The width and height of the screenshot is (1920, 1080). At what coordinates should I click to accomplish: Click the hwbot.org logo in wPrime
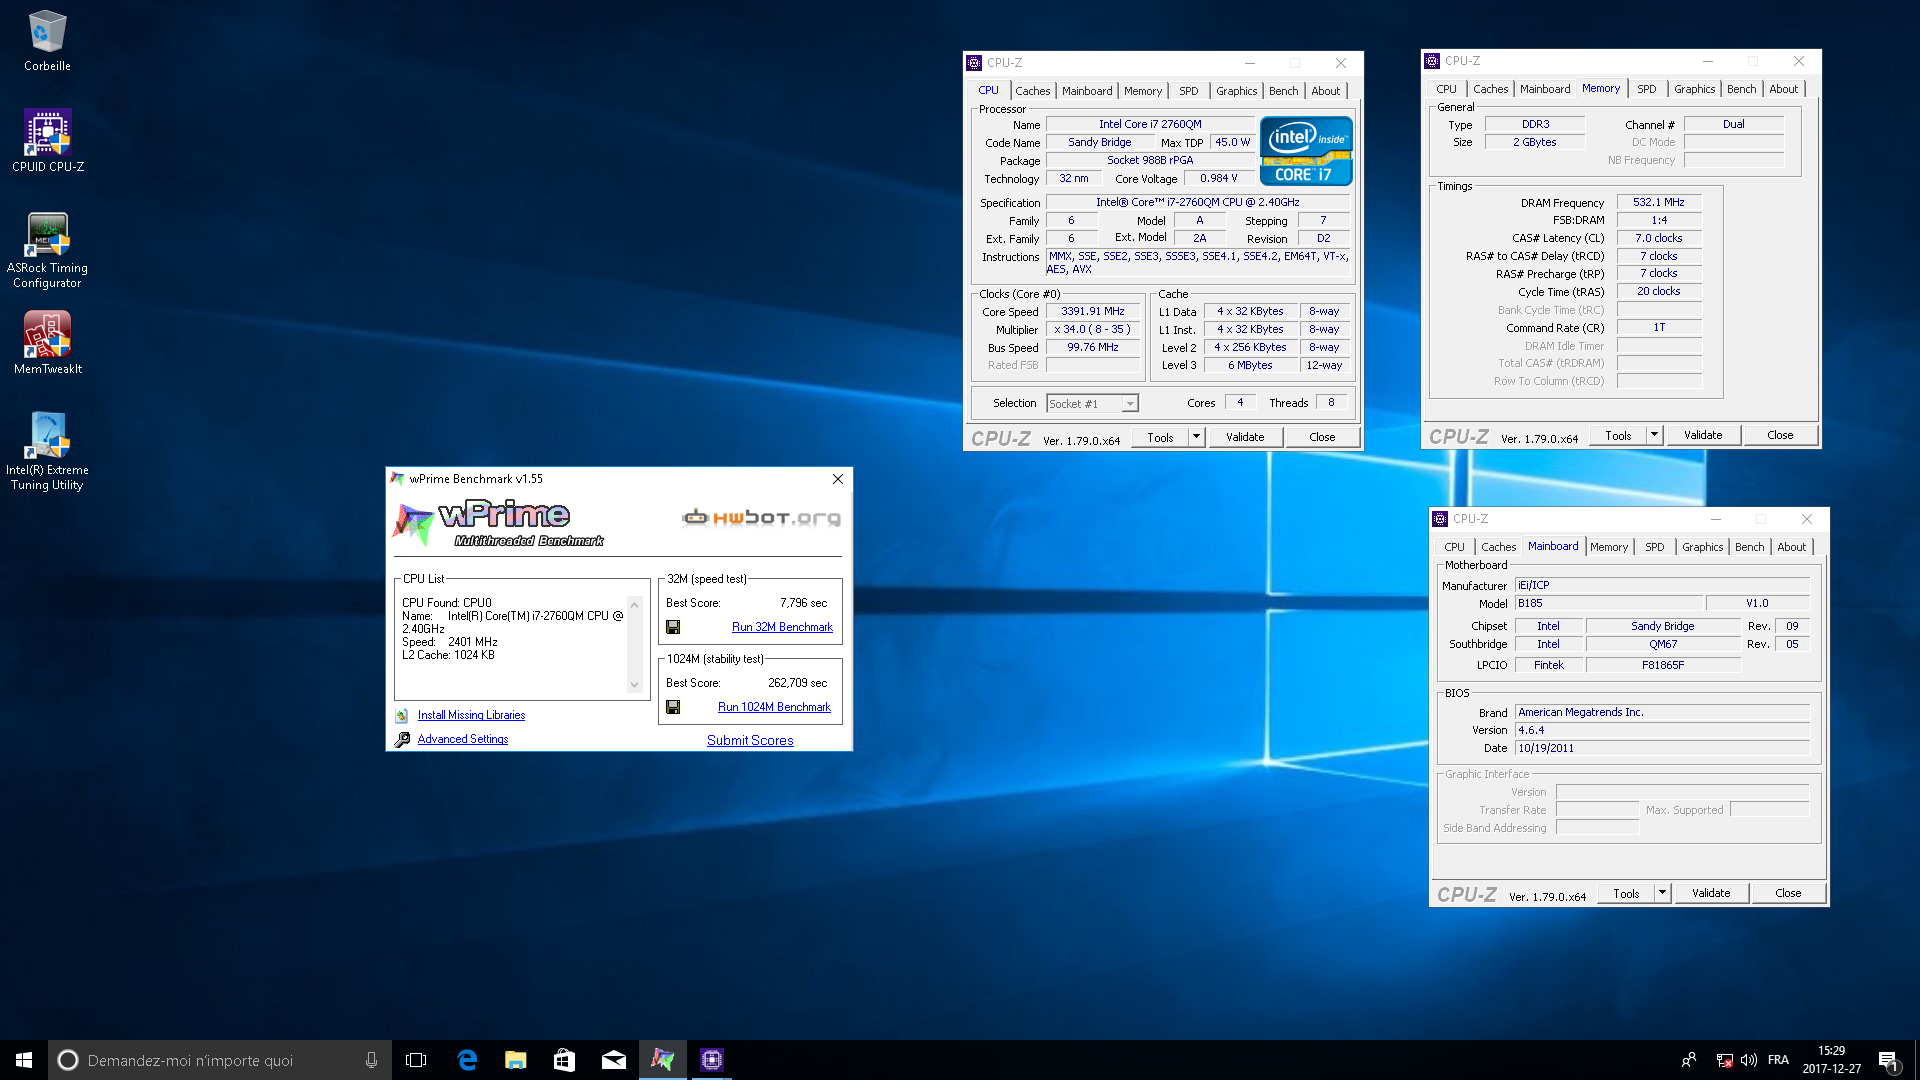click(x=762, y=517)
